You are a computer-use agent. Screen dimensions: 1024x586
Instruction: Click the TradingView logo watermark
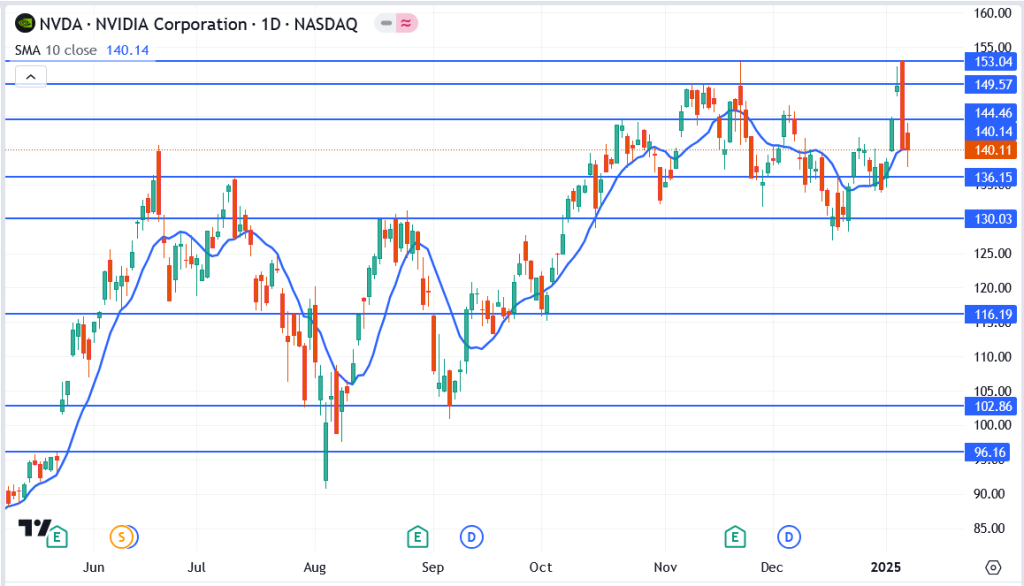pyautogui.click(x=37, y=529)
